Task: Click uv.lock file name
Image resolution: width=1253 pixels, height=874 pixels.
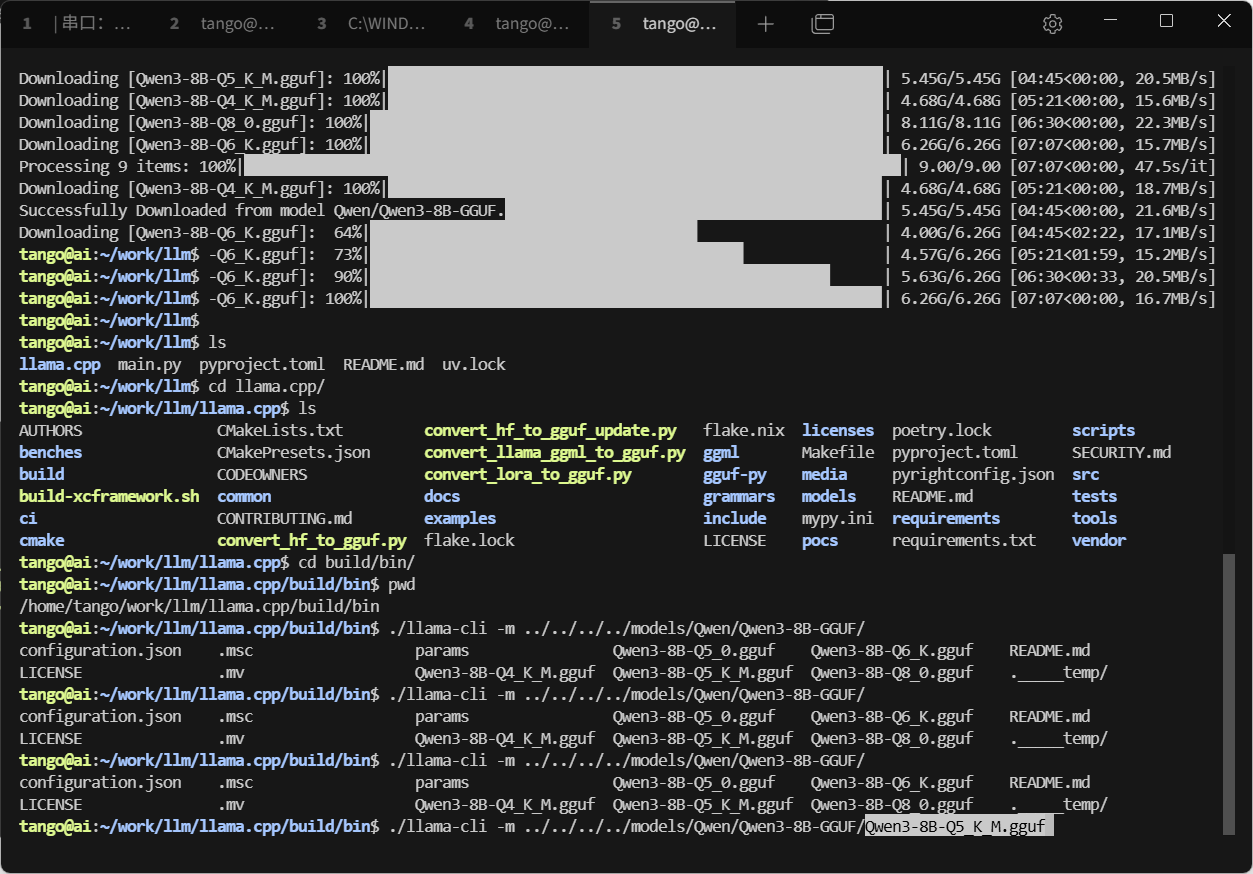Action: click(x=474, y=364)
